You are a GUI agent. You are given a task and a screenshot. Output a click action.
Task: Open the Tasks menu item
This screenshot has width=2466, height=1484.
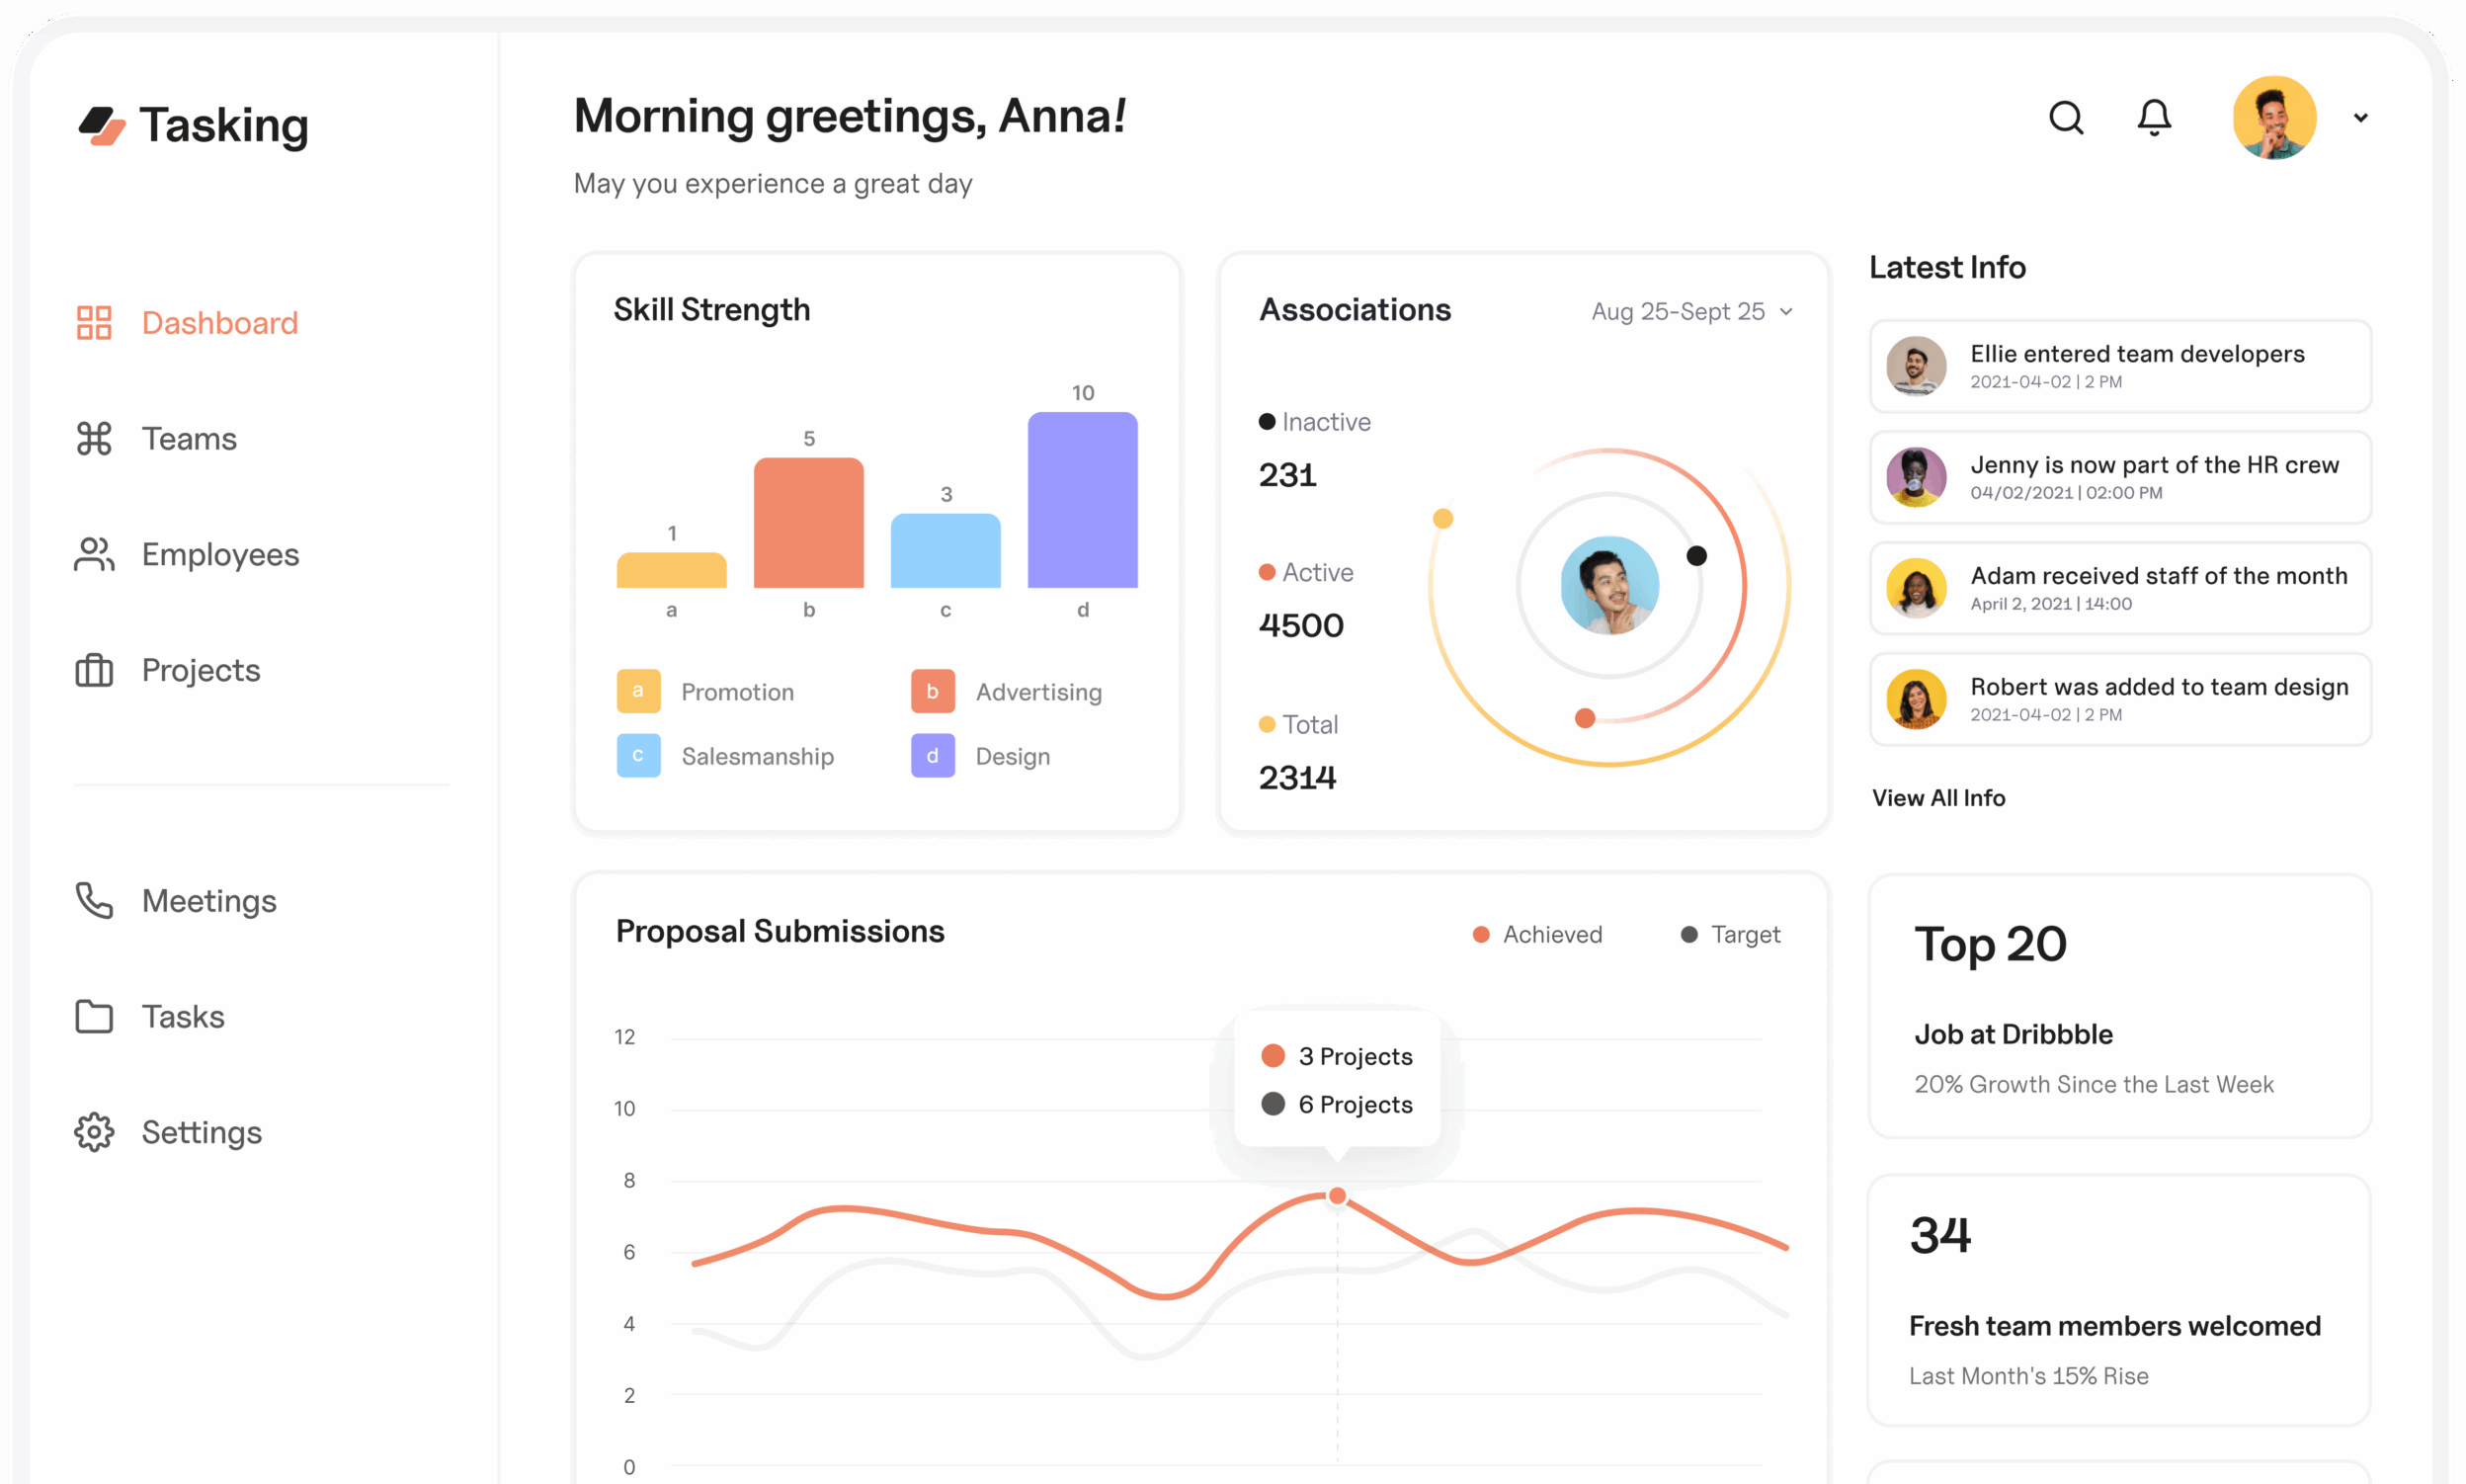[x=183, y=1017]
